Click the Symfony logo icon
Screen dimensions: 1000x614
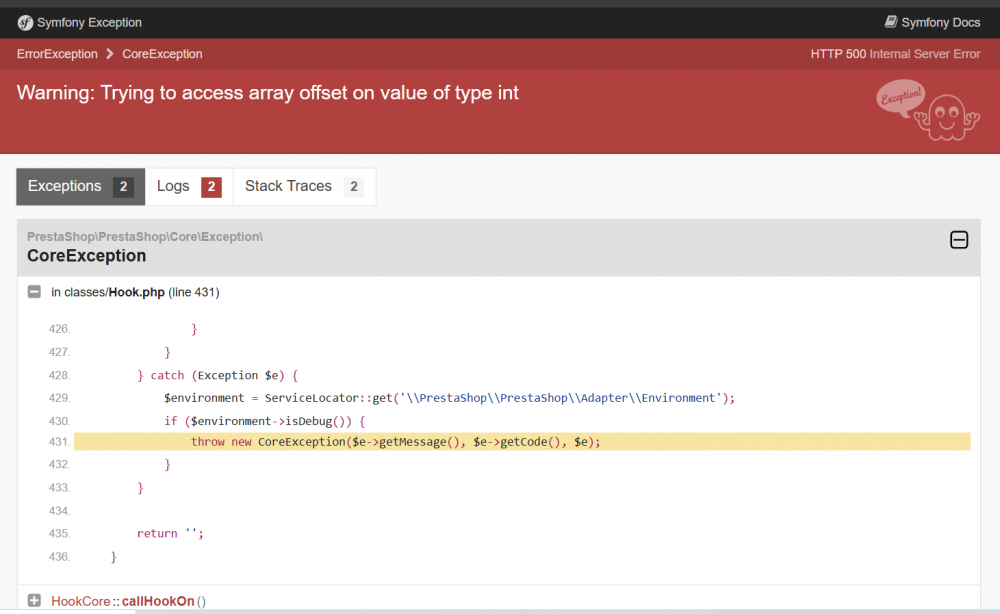(x=25, y=22)
